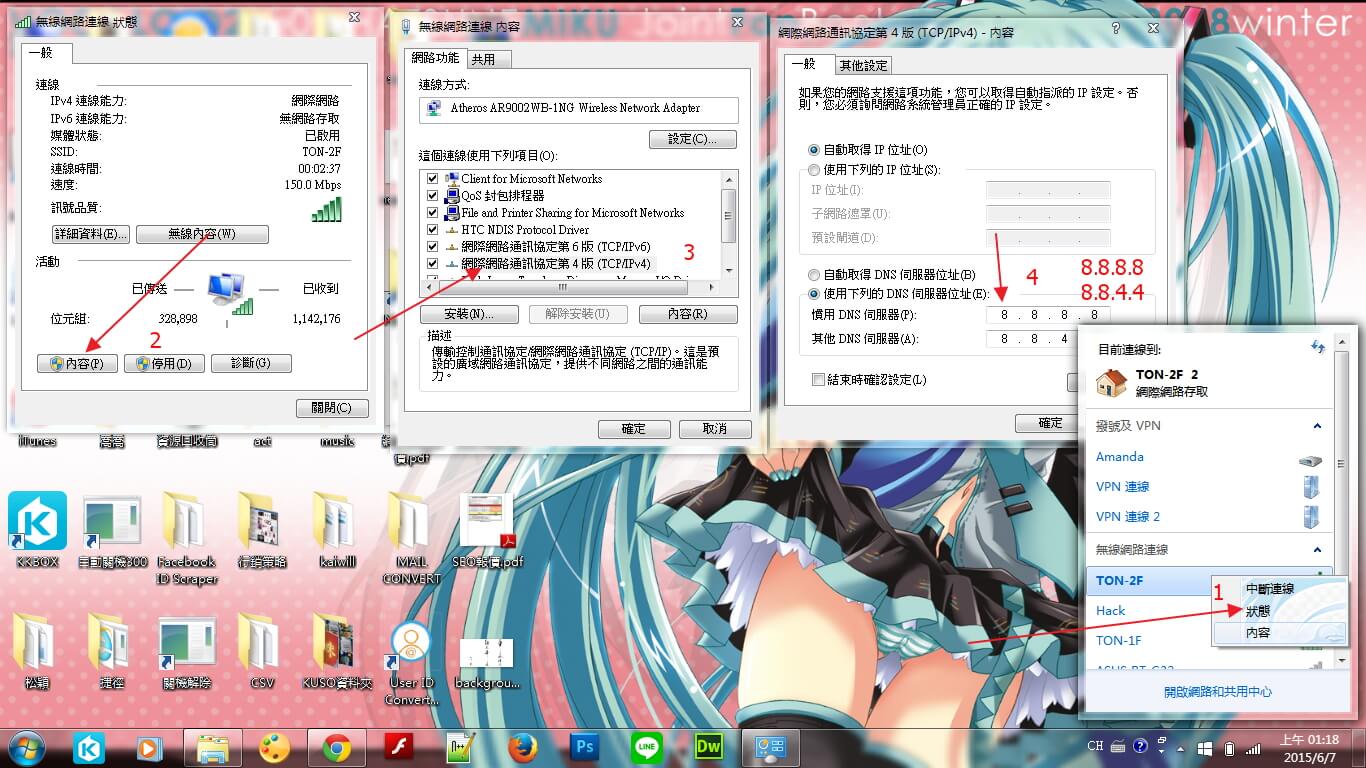Screen dimensions: 1366x768
Task: Switch to the 其他設定 tab
Action: coord(864,65)
